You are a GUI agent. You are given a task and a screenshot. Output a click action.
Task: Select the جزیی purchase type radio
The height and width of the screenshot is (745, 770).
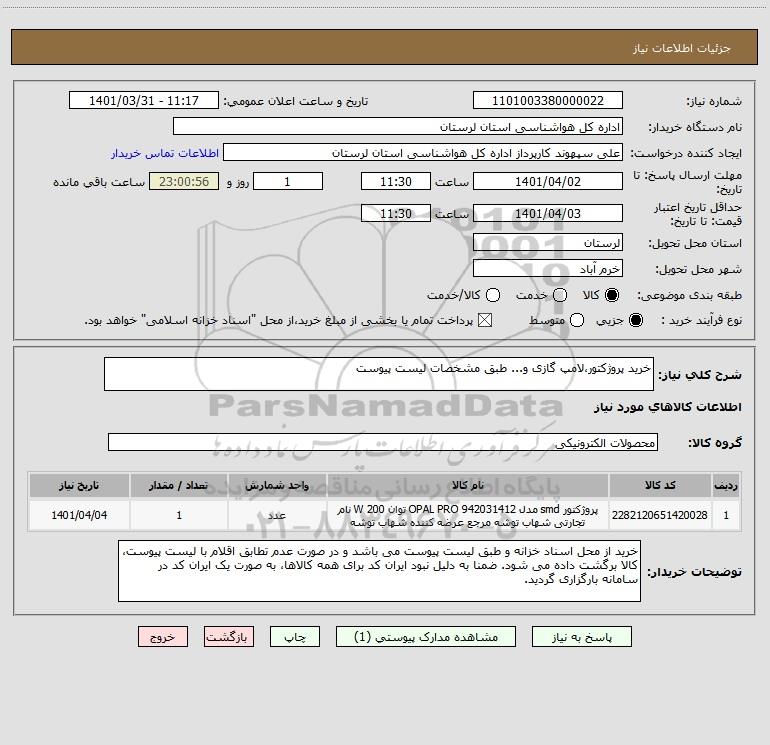point(635,321)
